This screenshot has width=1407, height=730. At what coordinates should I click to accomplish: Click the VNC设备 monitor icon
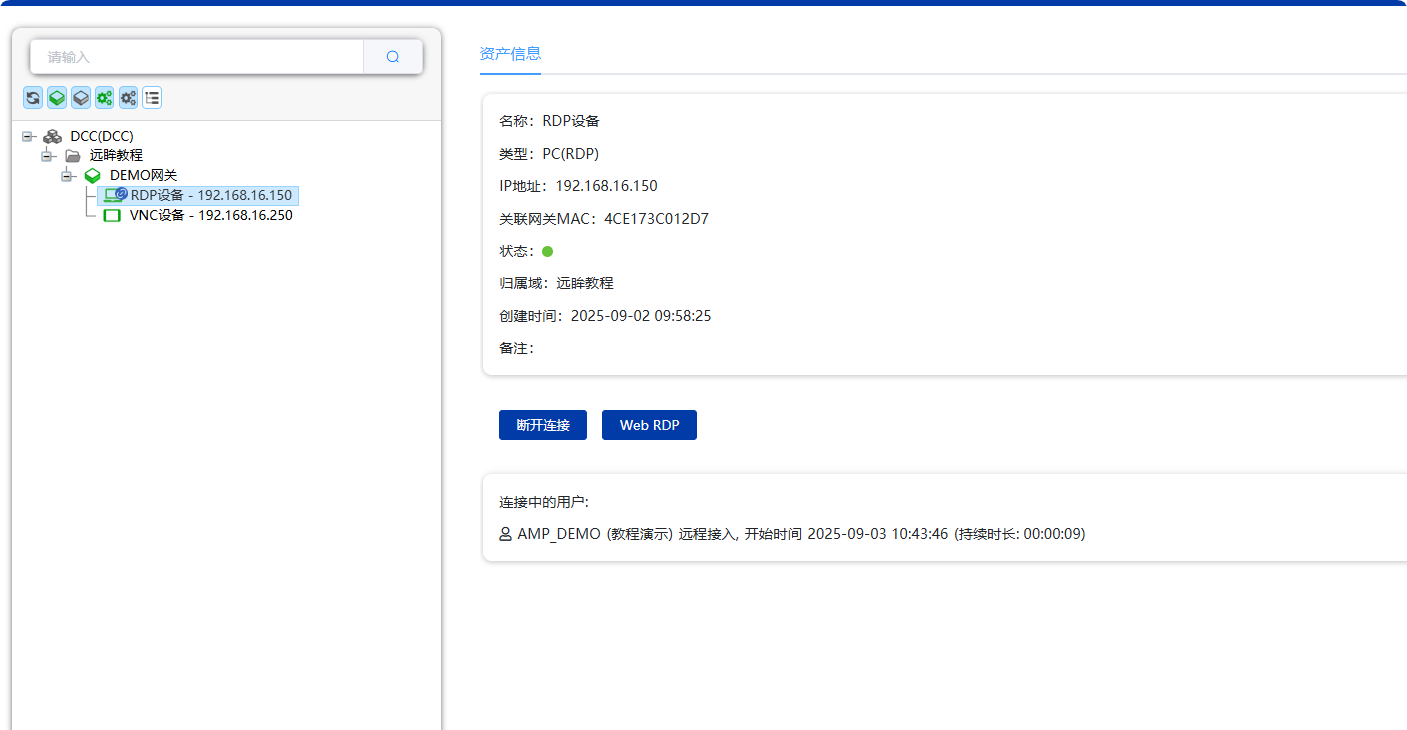point(112,215)
